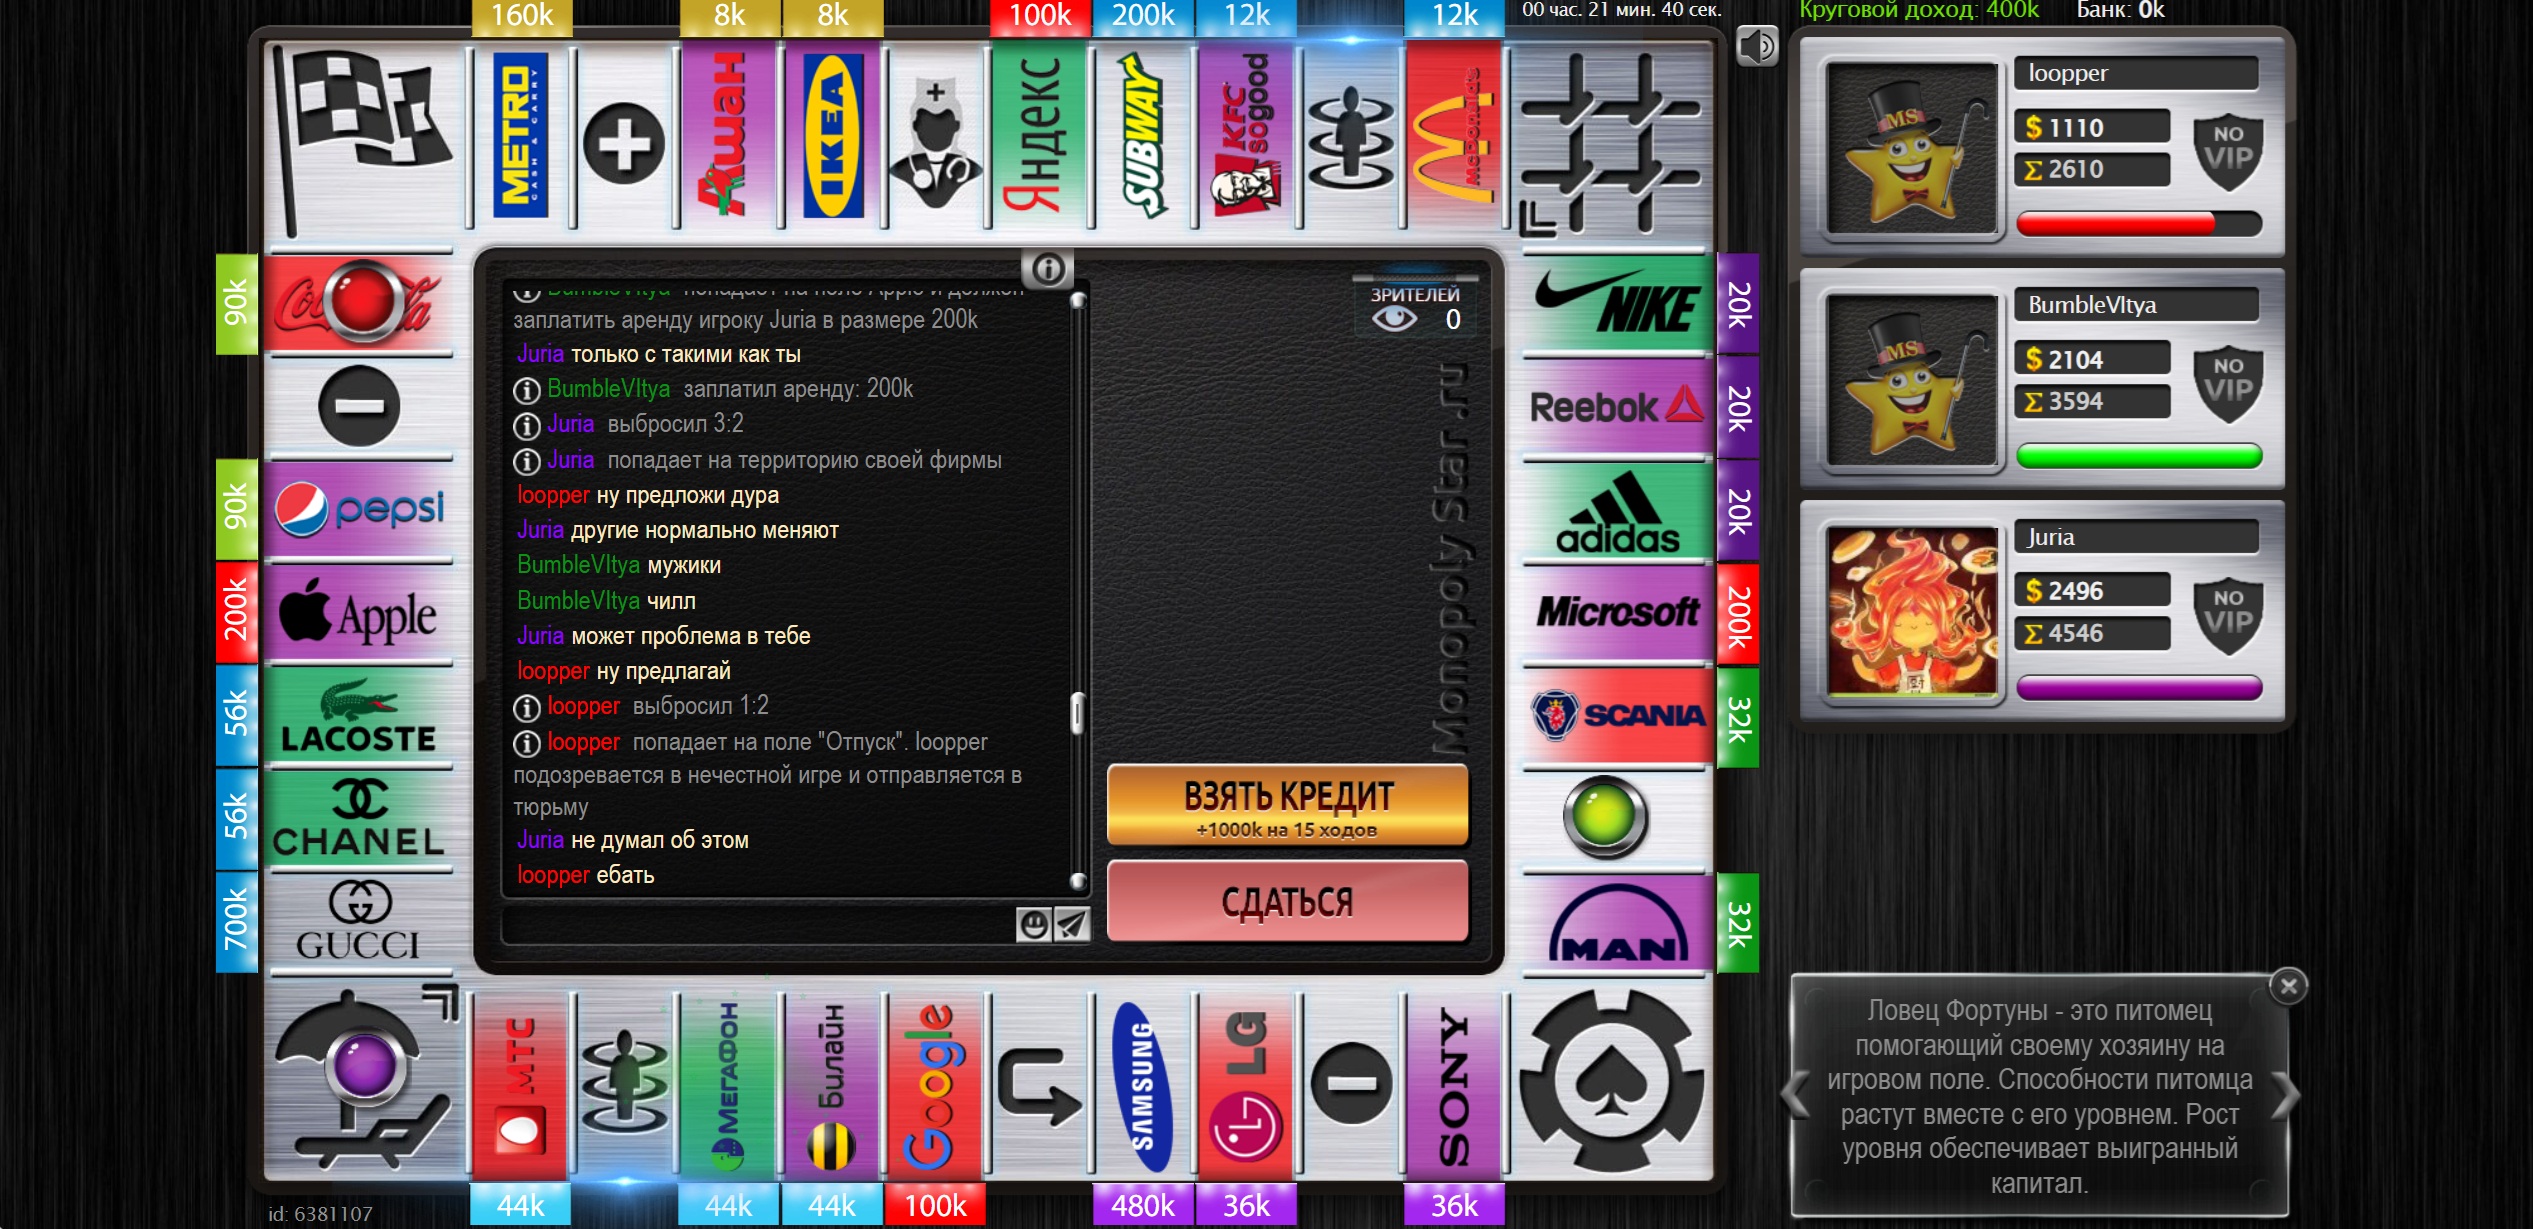This screenshot has width=2533, height=1229.
Task: Click the Reebok property tile
Action: [1616, 407]
